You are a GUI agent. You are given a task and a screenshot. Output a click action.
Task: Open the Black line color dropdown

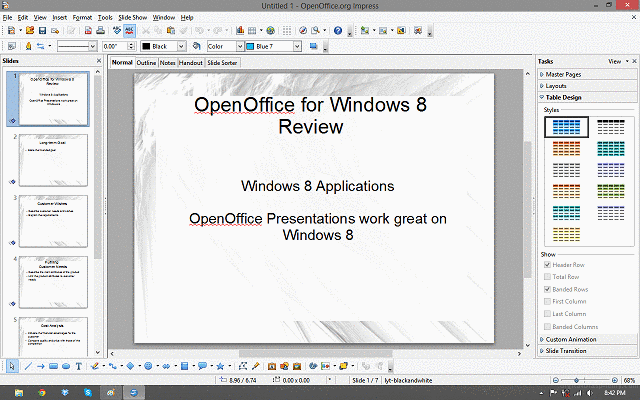[x=182, y=47]
